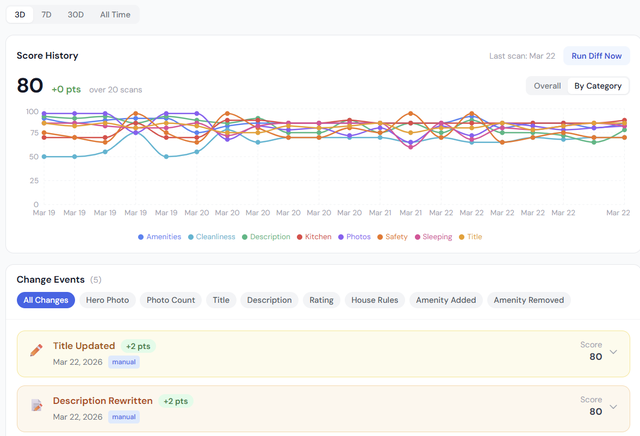Filter change events by House Rules

click(375, 300)
